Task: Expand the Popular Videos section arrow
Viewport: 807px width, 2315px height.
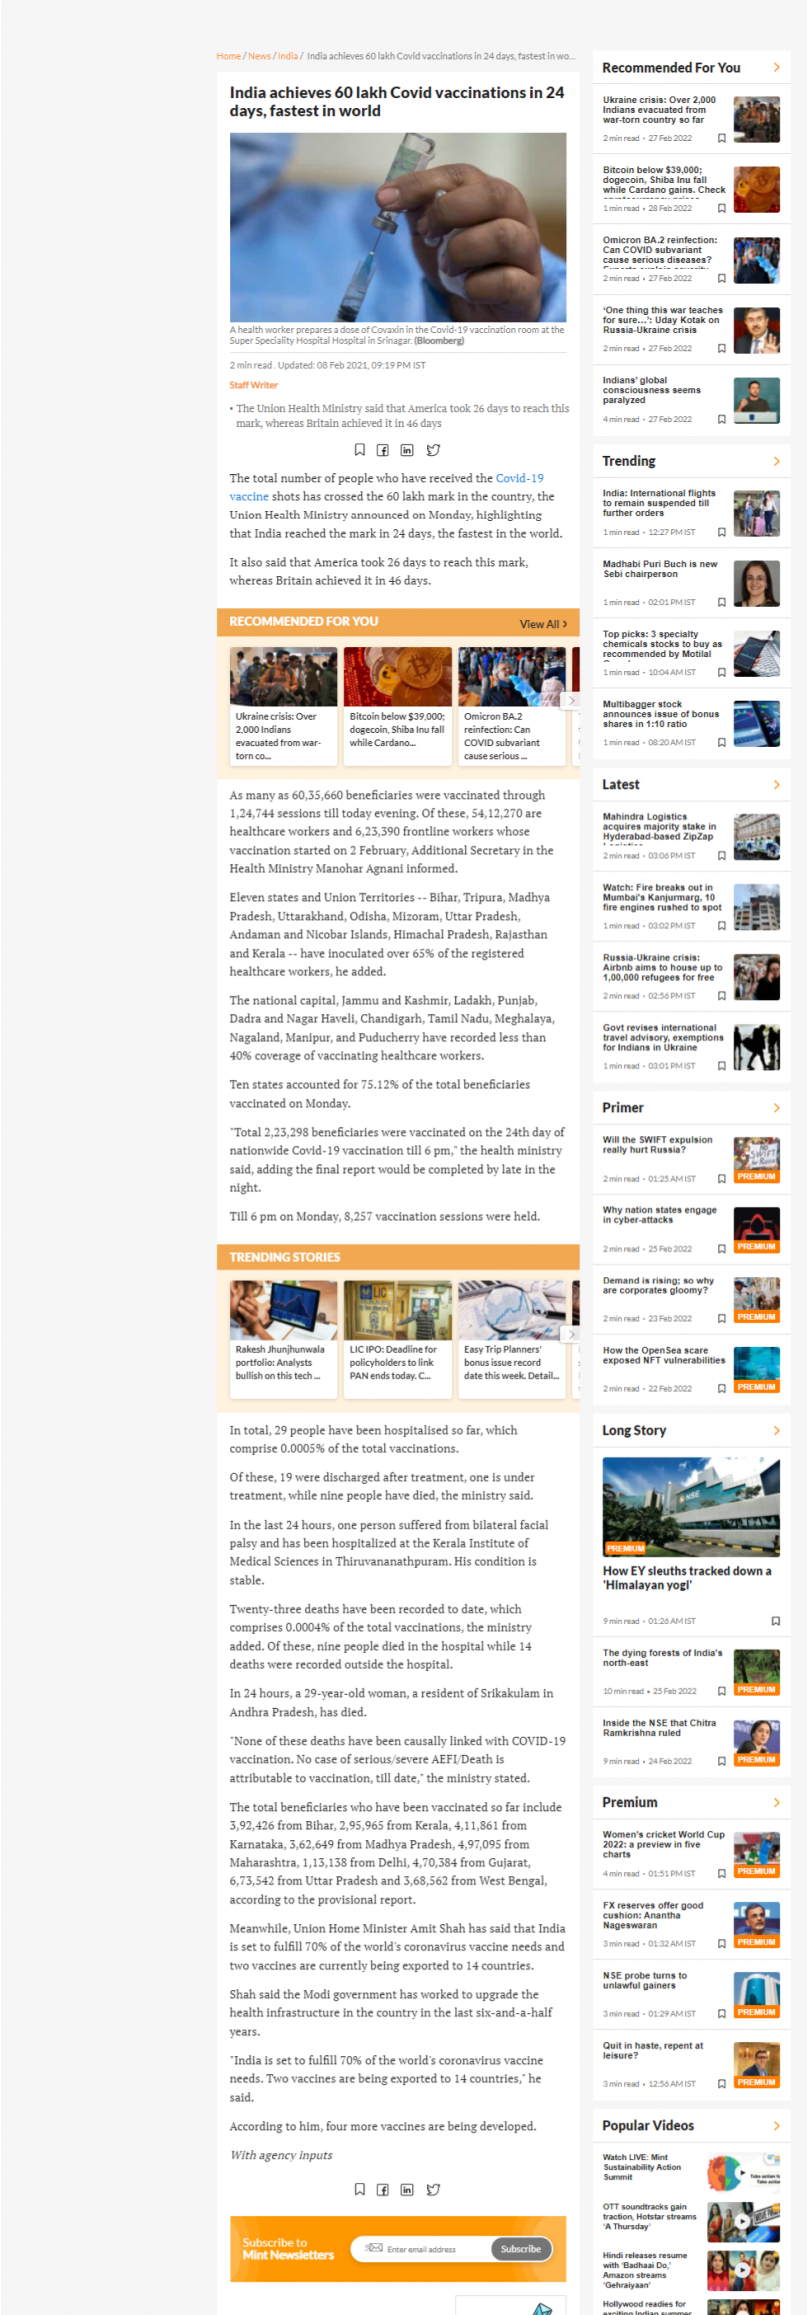Action: 776,2126
